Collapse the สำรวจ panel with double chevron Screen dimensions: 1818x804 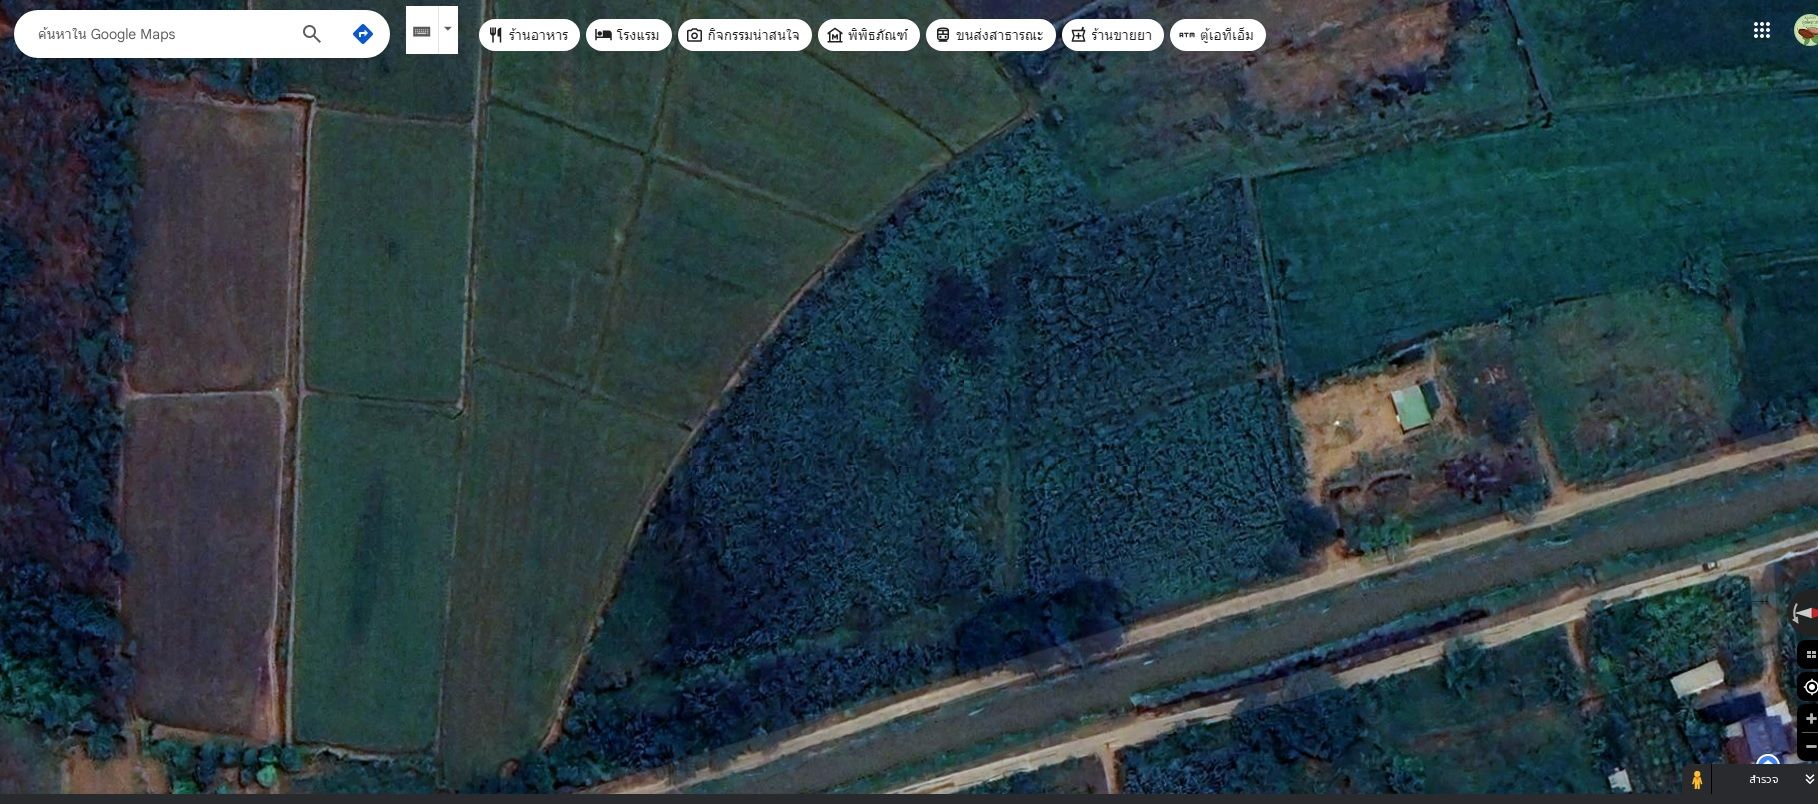point(1808,779)
